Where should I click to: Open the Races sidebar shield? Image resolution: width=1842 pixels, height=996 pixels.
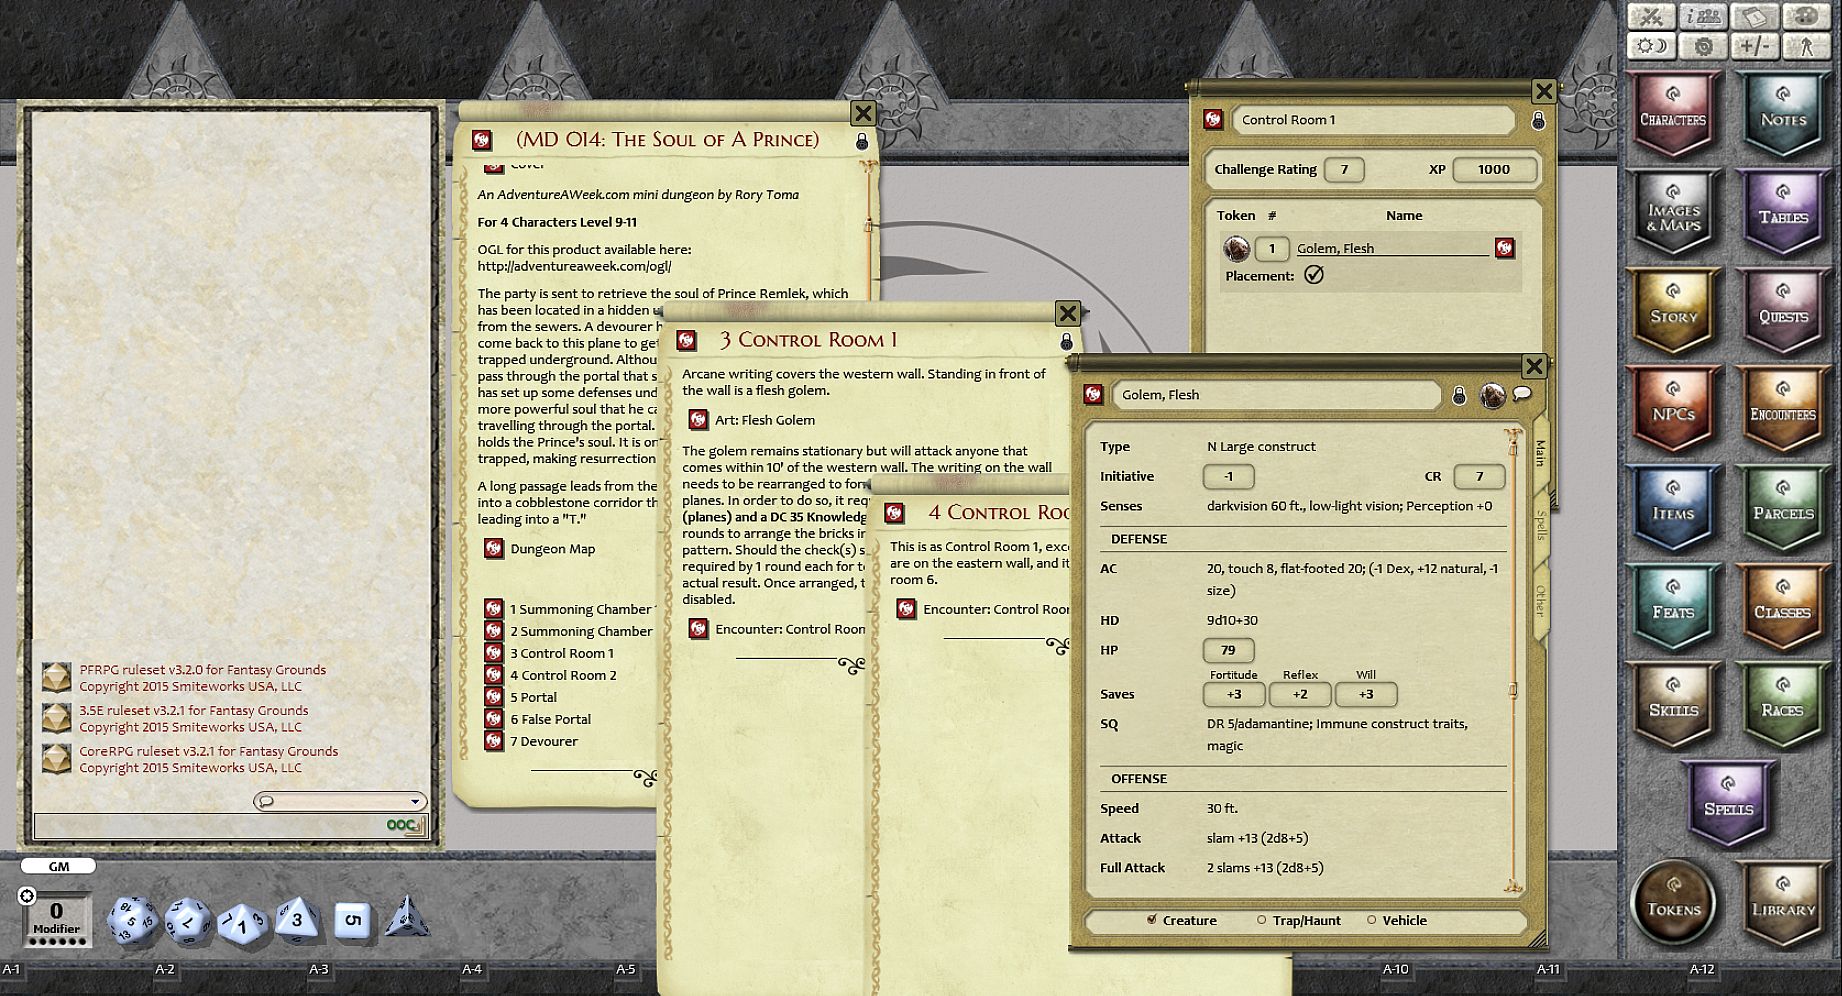1783,704
